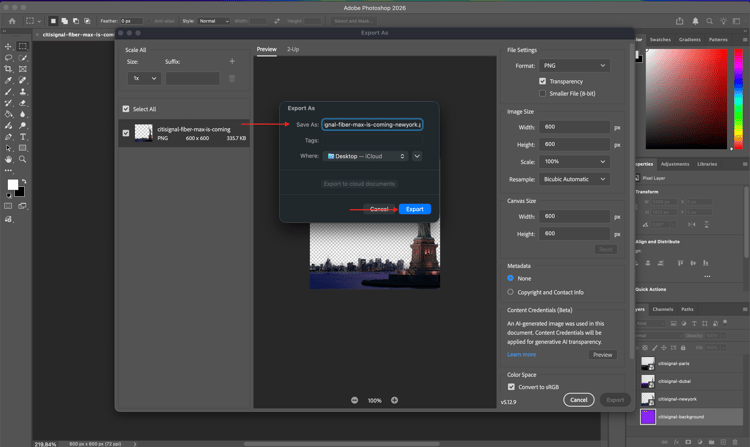The width and height of the screenshot is (750, 447).
Task: Toggle the Transparency checkbox
Action: (x=543, y=81)
